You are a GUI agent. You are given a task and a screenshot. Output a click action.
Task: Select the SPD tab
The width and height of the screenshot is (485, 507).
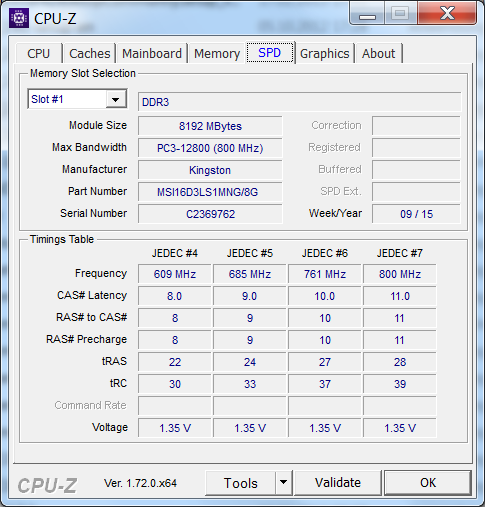coord(270,53)
